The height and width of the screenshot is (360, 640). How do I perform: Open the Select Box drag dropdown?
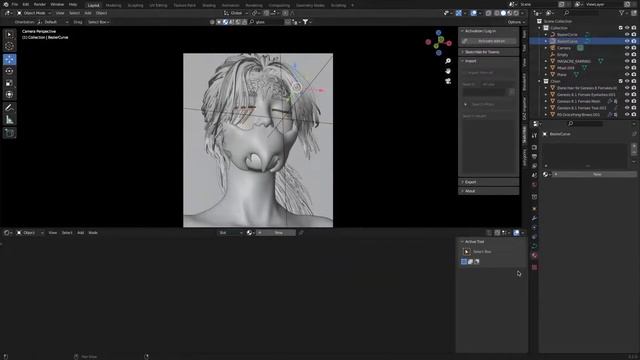pos(98,22)
